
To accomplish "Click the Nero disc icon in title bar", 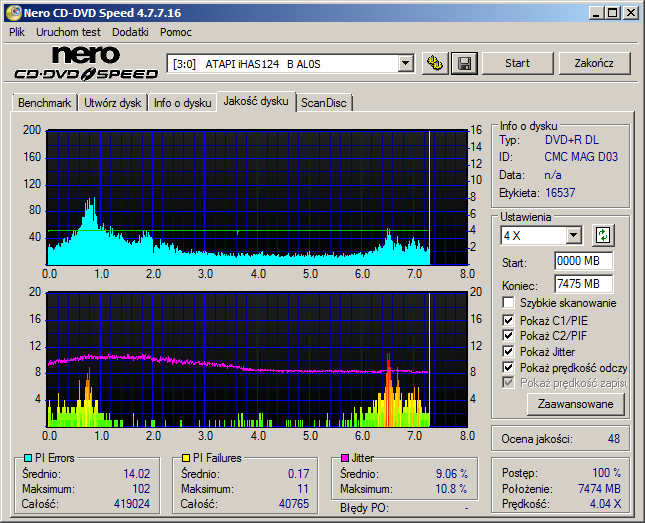I will pos(13,13).
